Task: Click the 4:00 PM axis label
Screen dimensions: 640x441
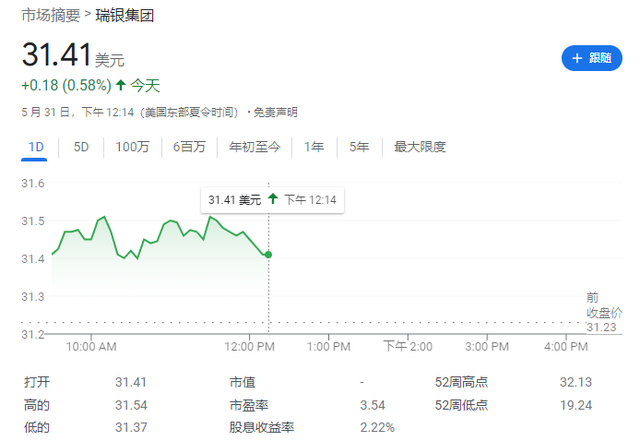Action: (566, 347)
